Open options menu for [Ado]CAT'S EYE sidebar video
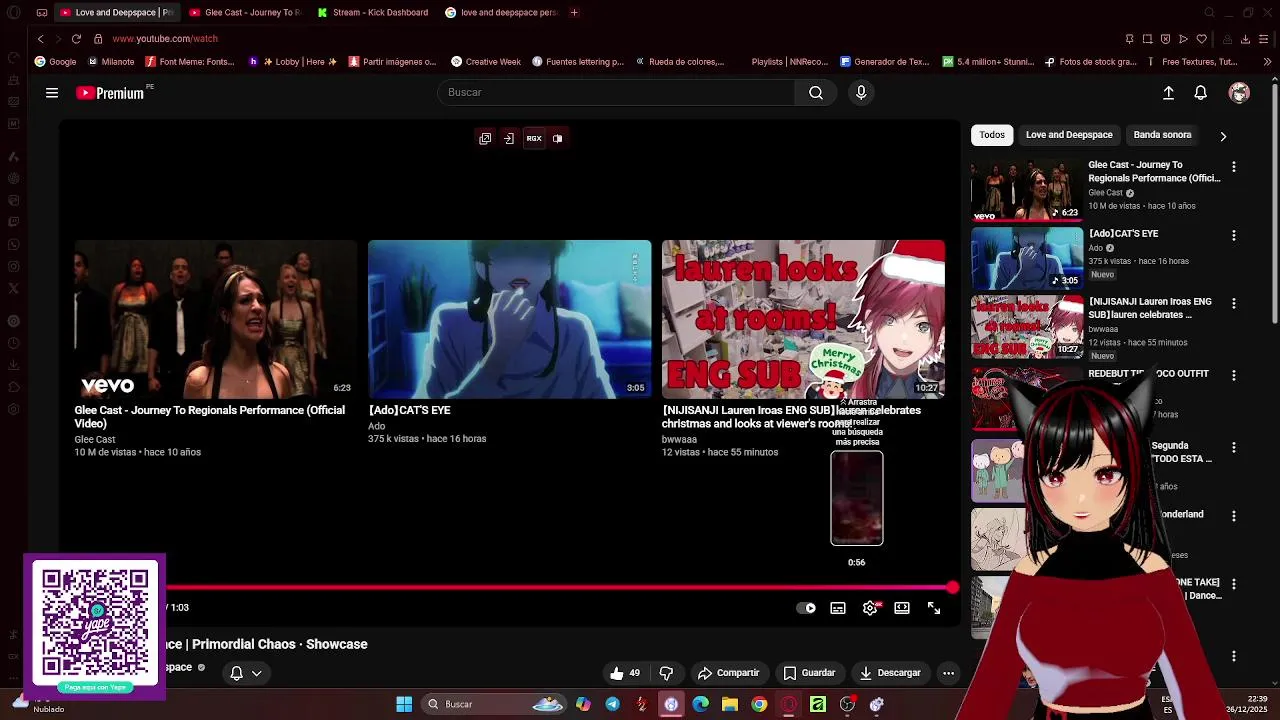 click(1234, 235)
